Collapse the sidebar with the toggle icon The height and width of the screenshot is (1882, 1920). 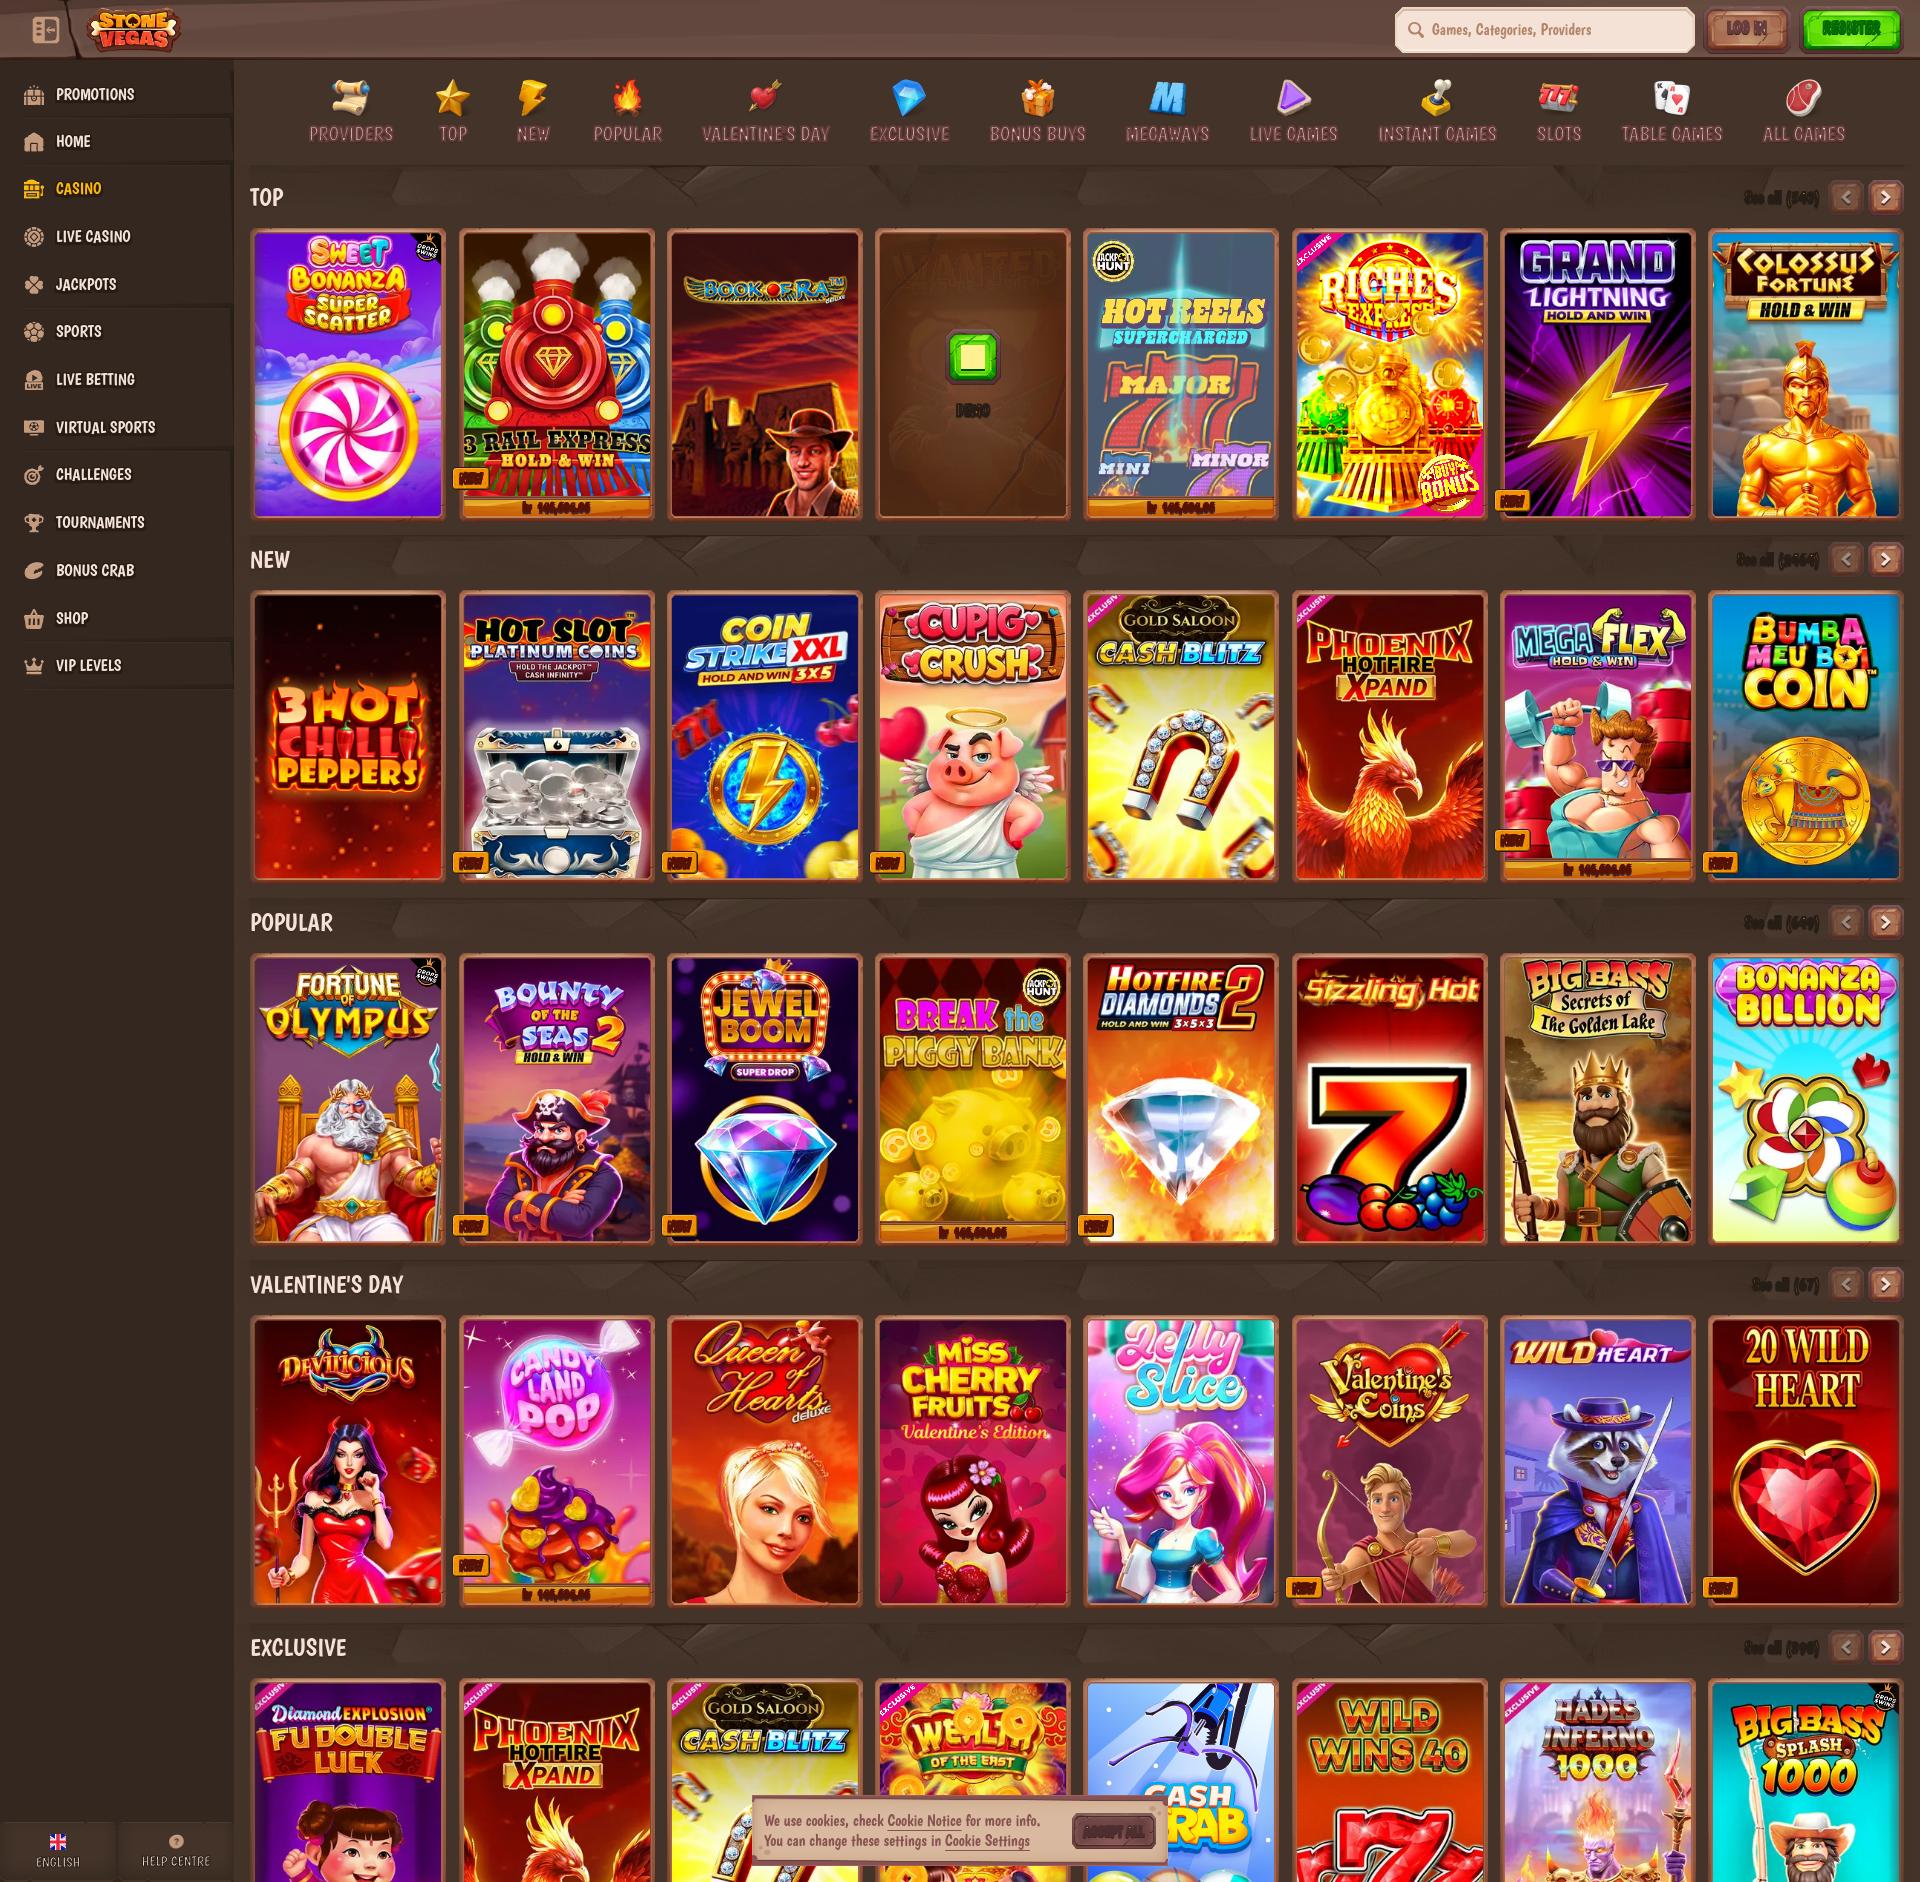(x=45, y=30)
